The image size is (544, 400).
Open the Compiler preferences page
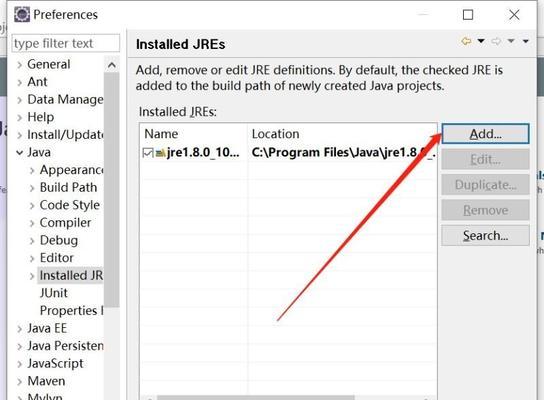[65, 223]
